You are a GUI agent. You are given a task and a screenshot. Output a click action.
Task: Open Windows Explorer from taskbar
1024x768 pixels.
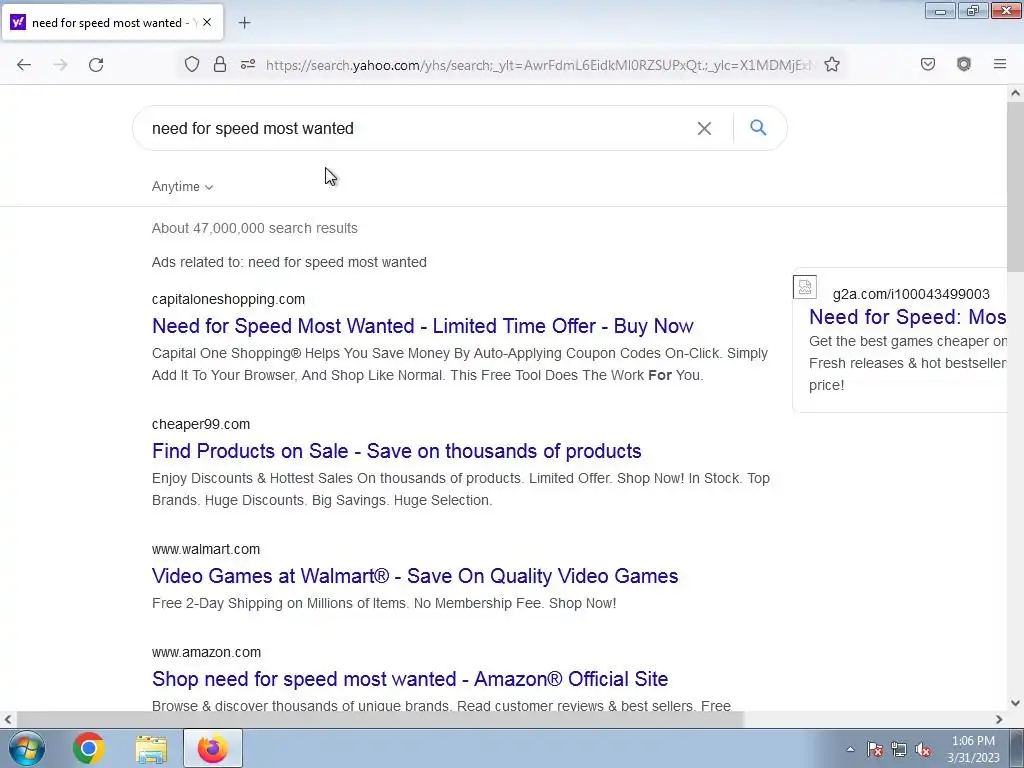[151, 748]
